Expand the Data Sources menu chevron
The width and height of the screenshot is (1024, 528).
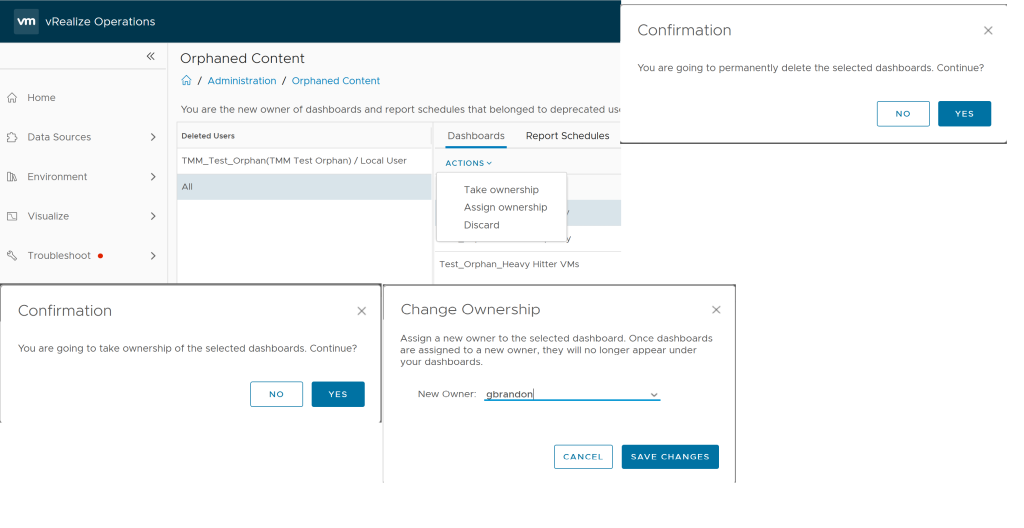tap(153, 137)
